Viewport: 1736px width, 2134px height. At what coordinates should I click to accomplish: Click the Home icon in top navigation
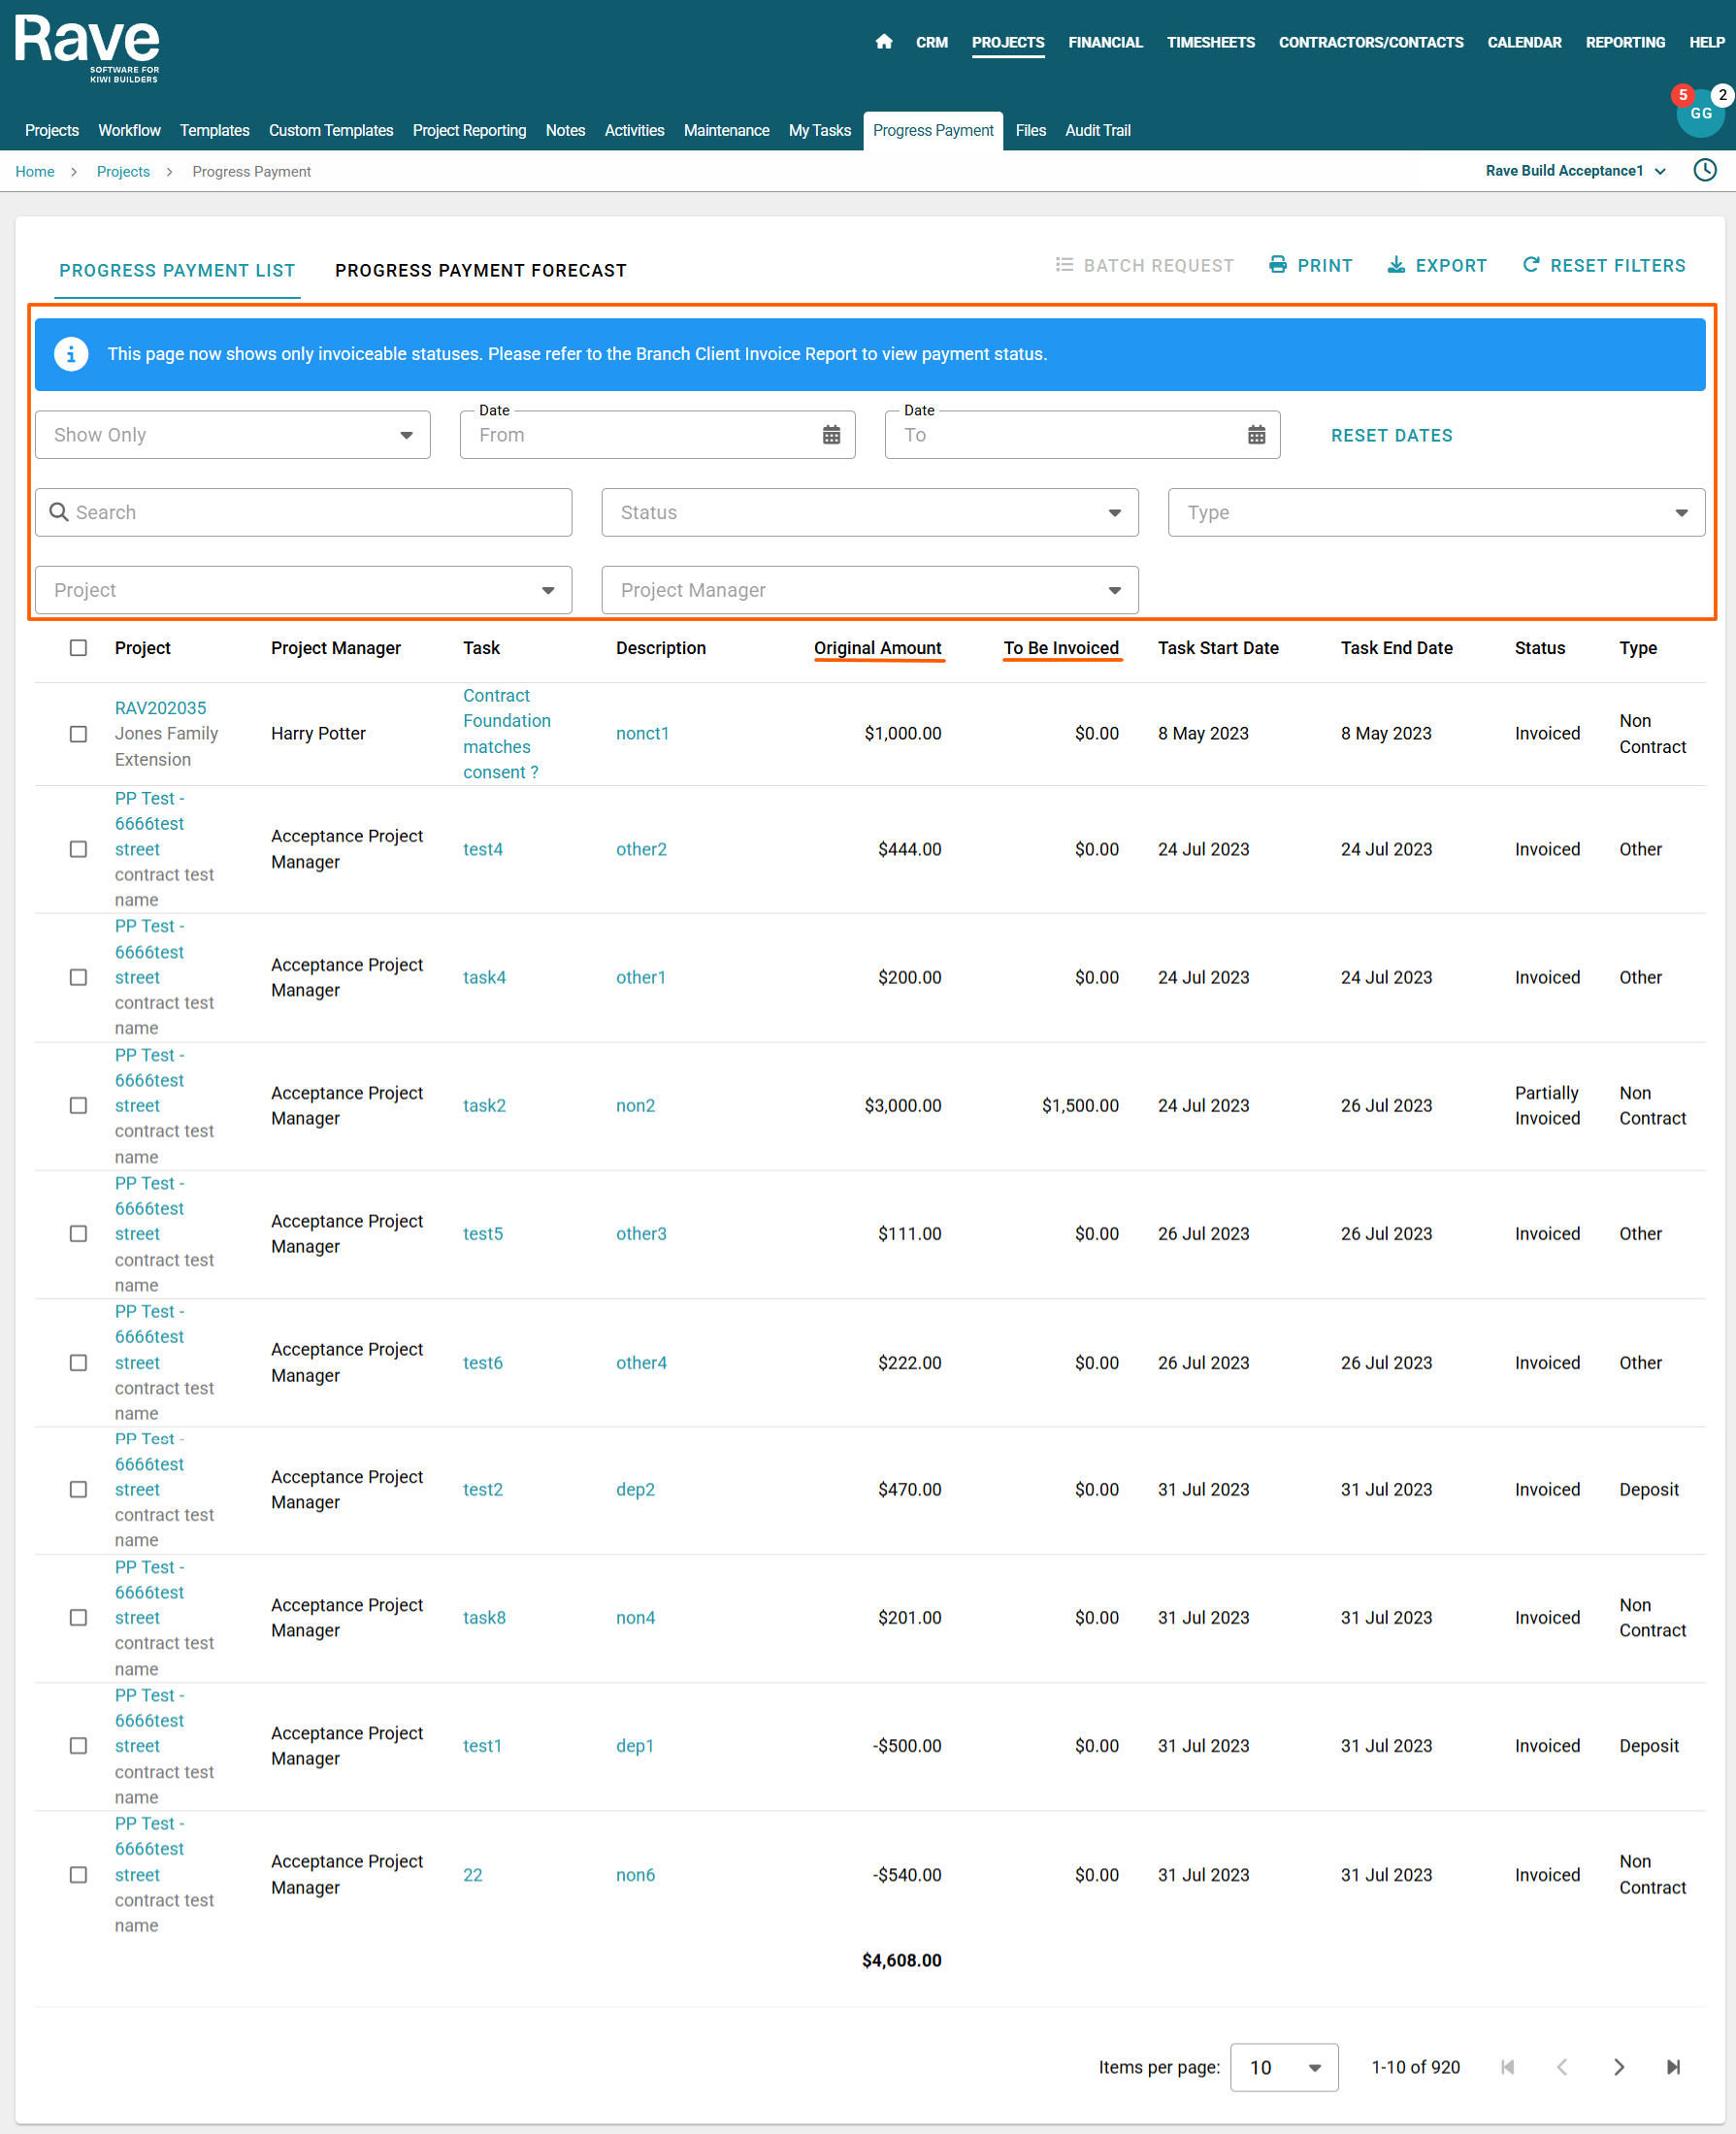pos(883,42)
